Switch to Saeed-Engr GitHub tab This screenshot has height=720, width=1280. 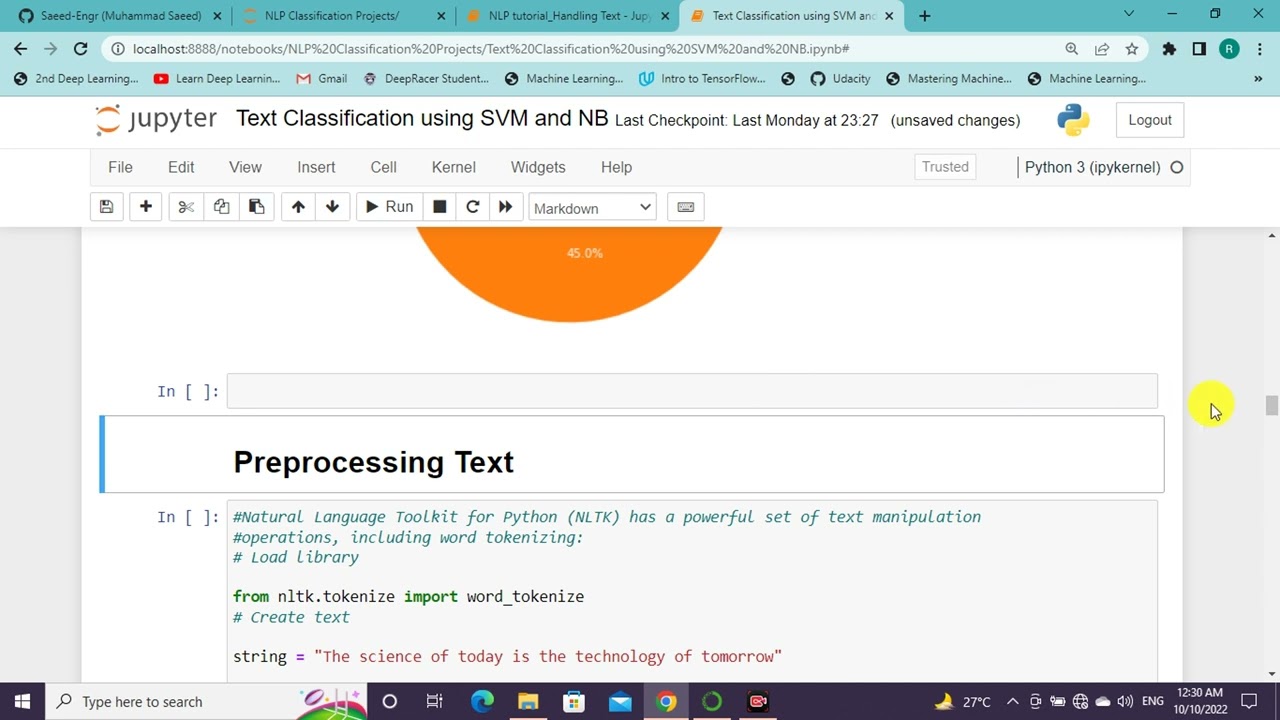[x=120, y=16]
